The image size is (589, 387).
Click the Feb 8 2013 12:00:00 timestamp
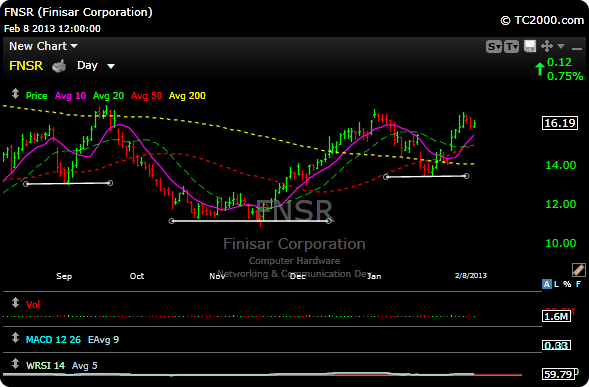tap(52, 29)
